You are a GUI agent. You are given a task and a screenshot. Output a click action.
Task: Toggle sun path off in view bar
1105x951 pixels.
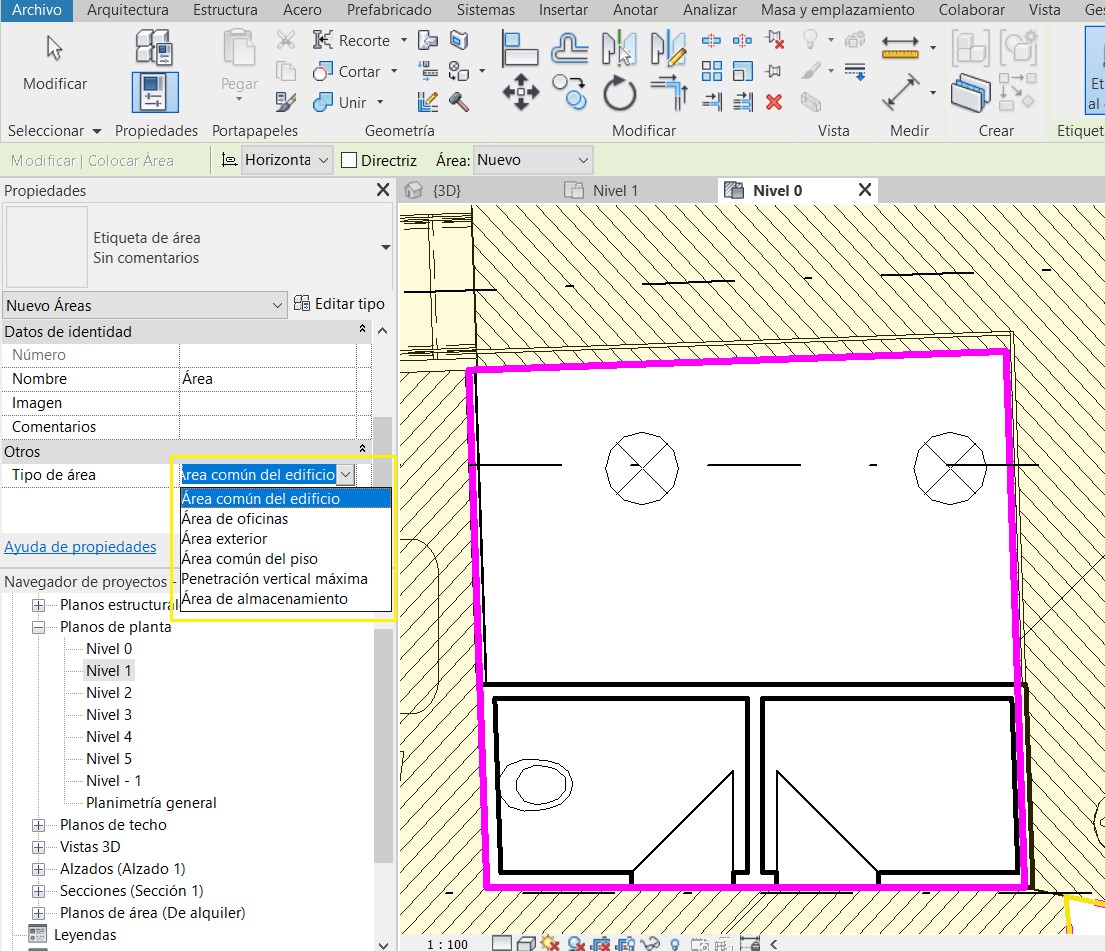click(x=549, y=943)
